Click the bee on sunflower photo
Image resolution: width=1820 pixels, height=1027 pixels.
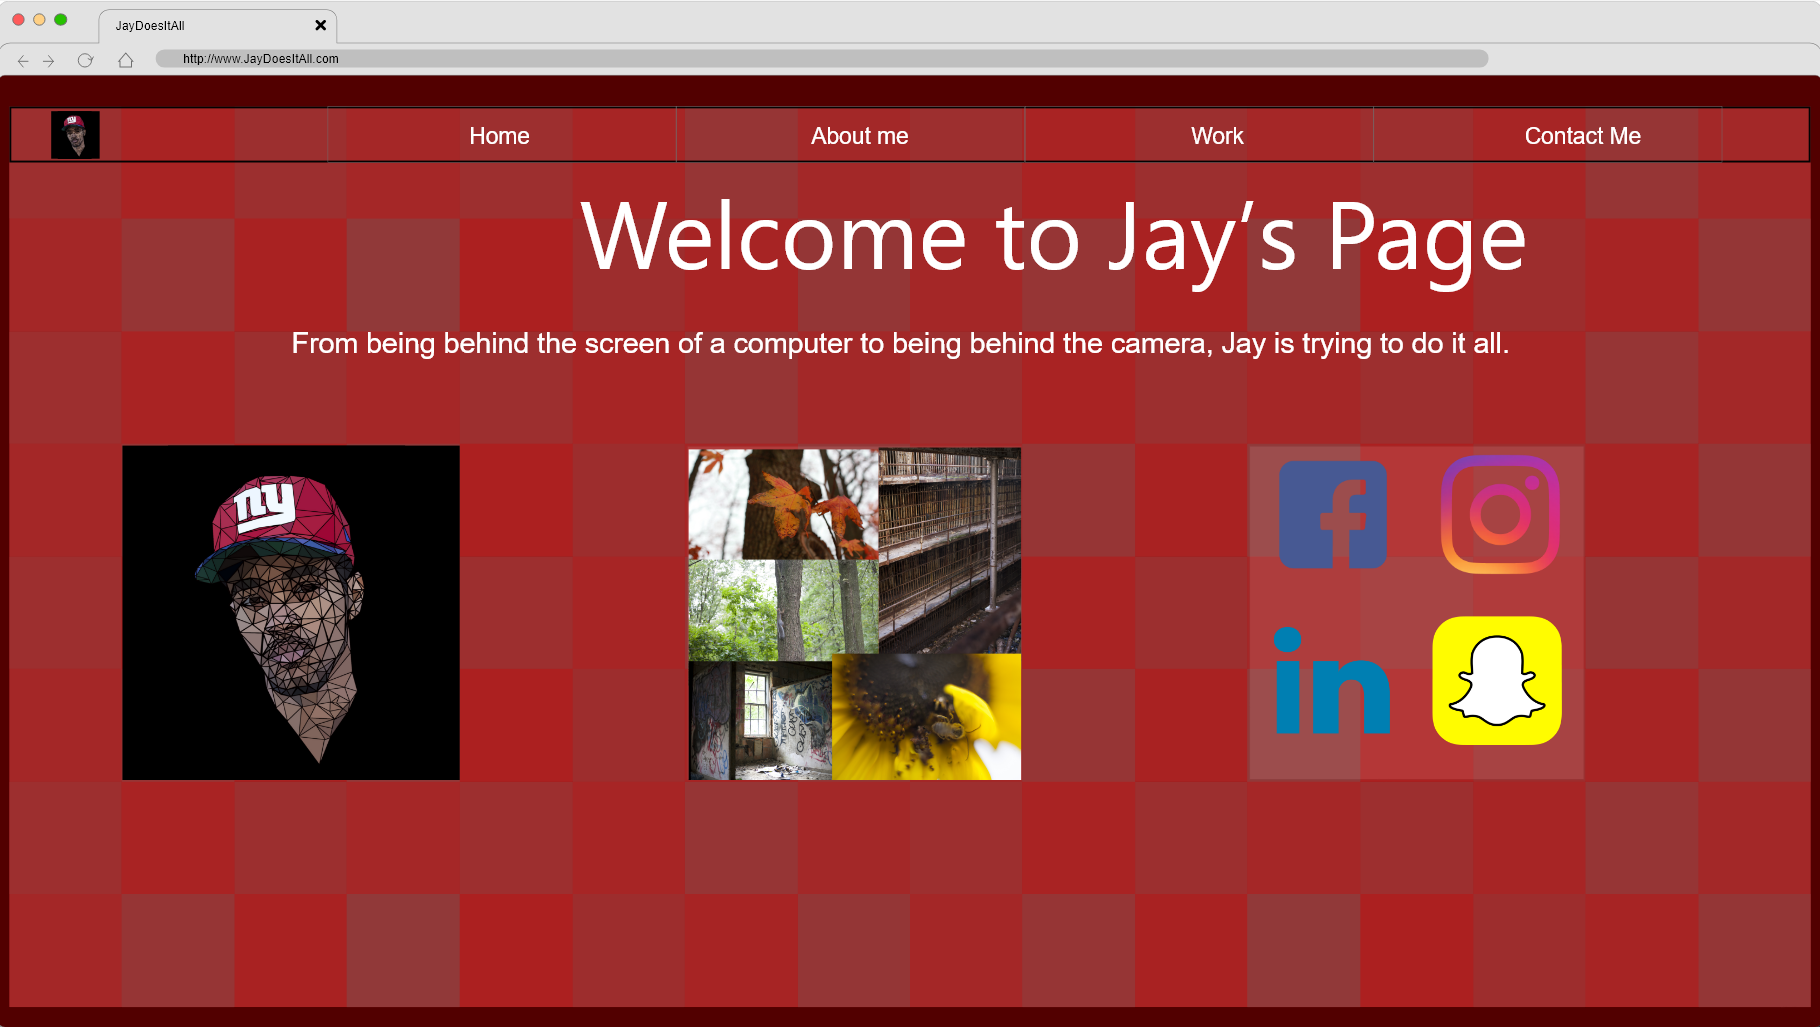click(926, 717)
